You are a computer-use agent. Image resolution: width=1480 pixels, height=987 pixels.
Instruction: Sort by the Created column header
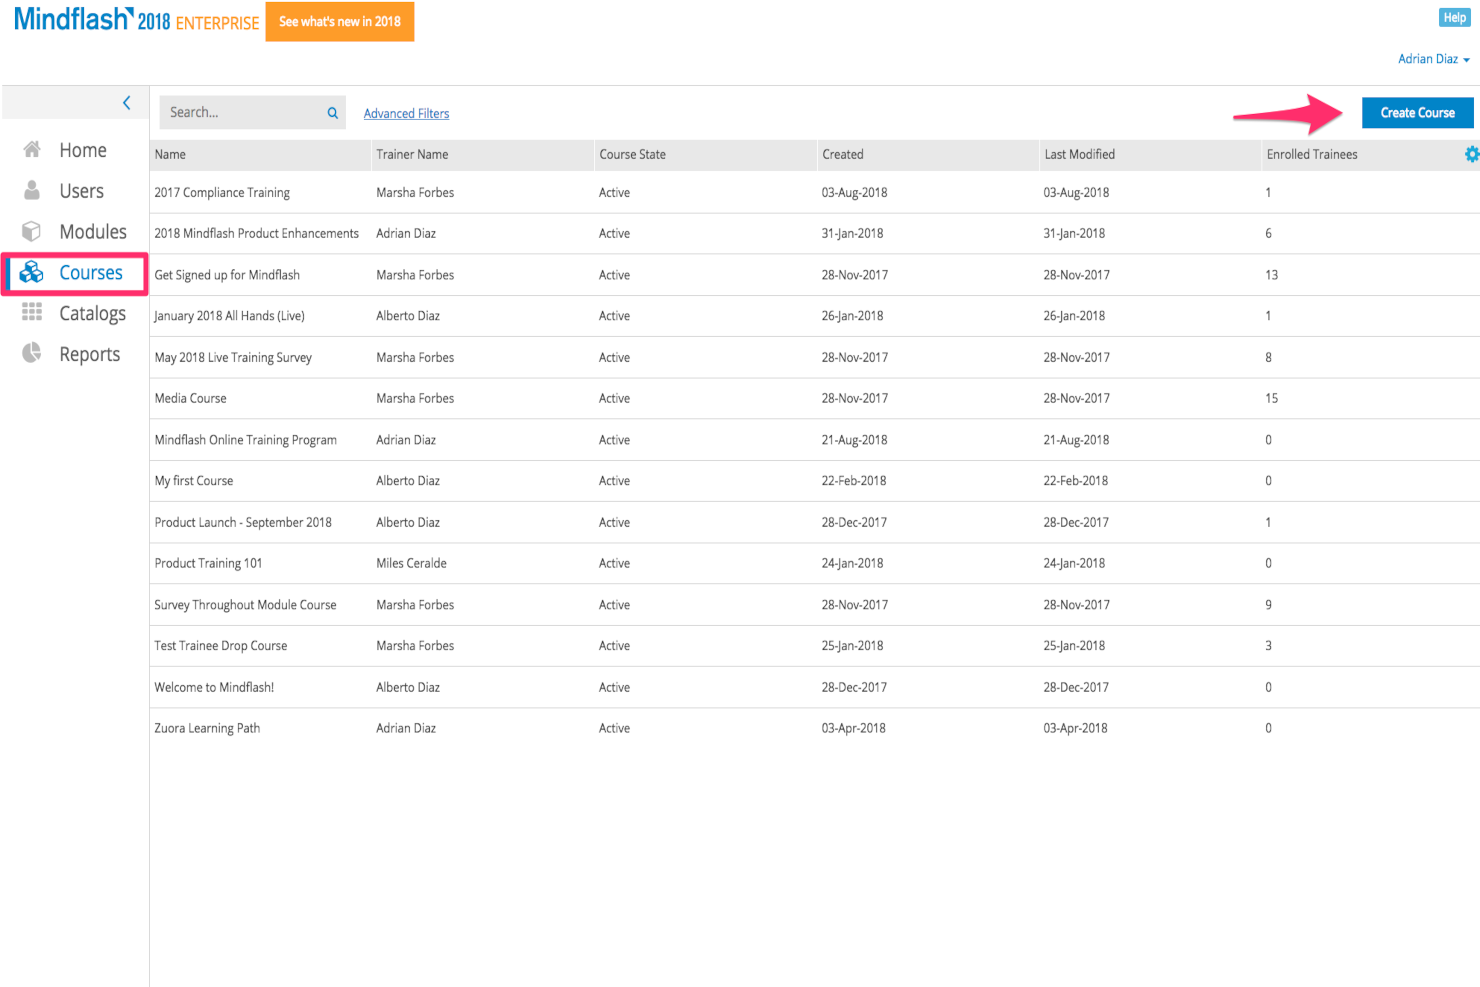tap(843, 155)
